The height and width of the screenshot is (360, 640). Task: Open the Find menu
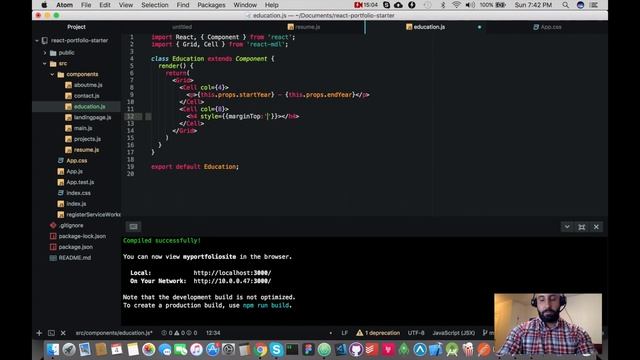pyautogui.click(x=183, y=5)
